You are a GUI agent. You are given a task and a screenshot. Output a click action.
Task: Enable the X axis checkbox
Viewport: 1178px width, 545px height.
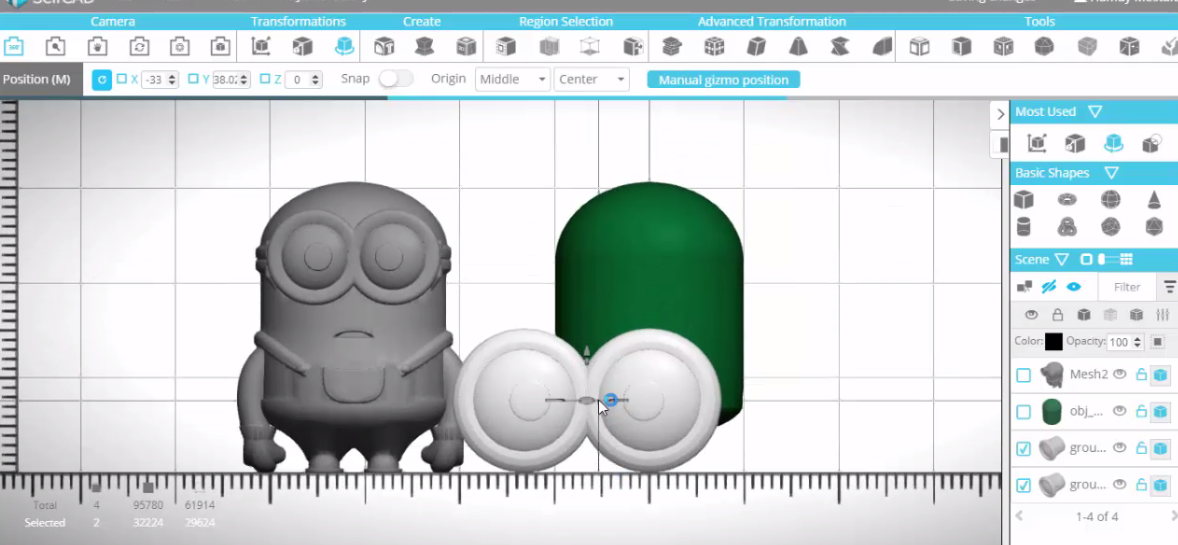pos(122,79)
